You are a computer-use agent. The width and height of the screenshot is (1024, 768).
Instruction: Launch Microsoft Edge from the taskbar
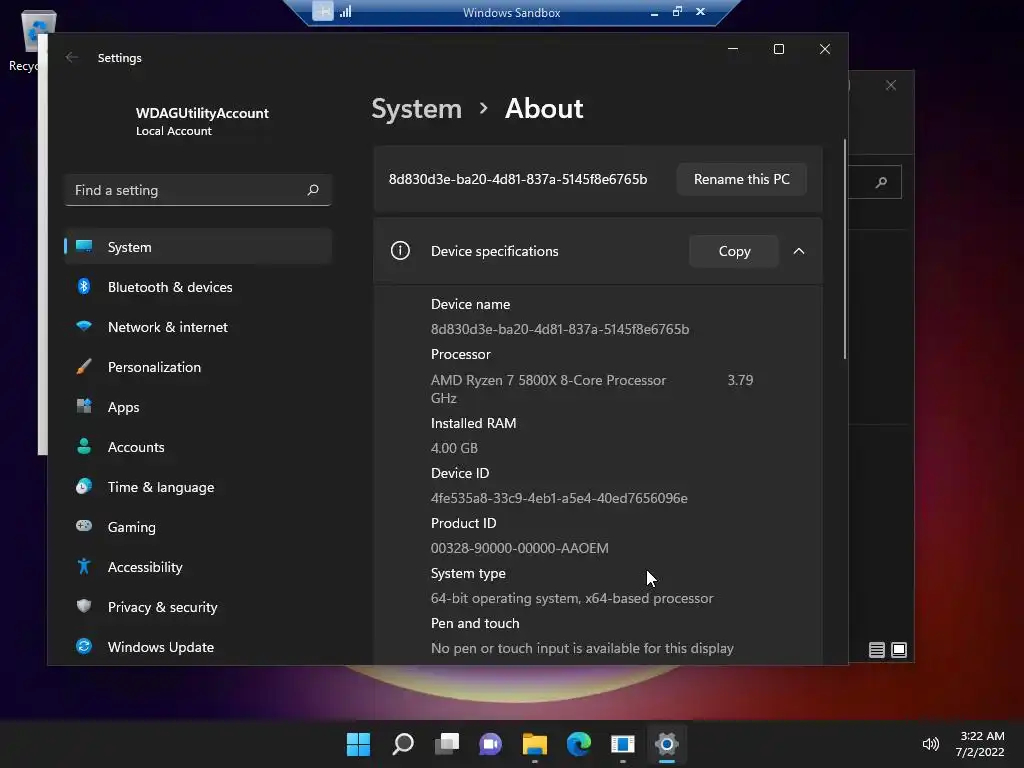click(579, 744)
